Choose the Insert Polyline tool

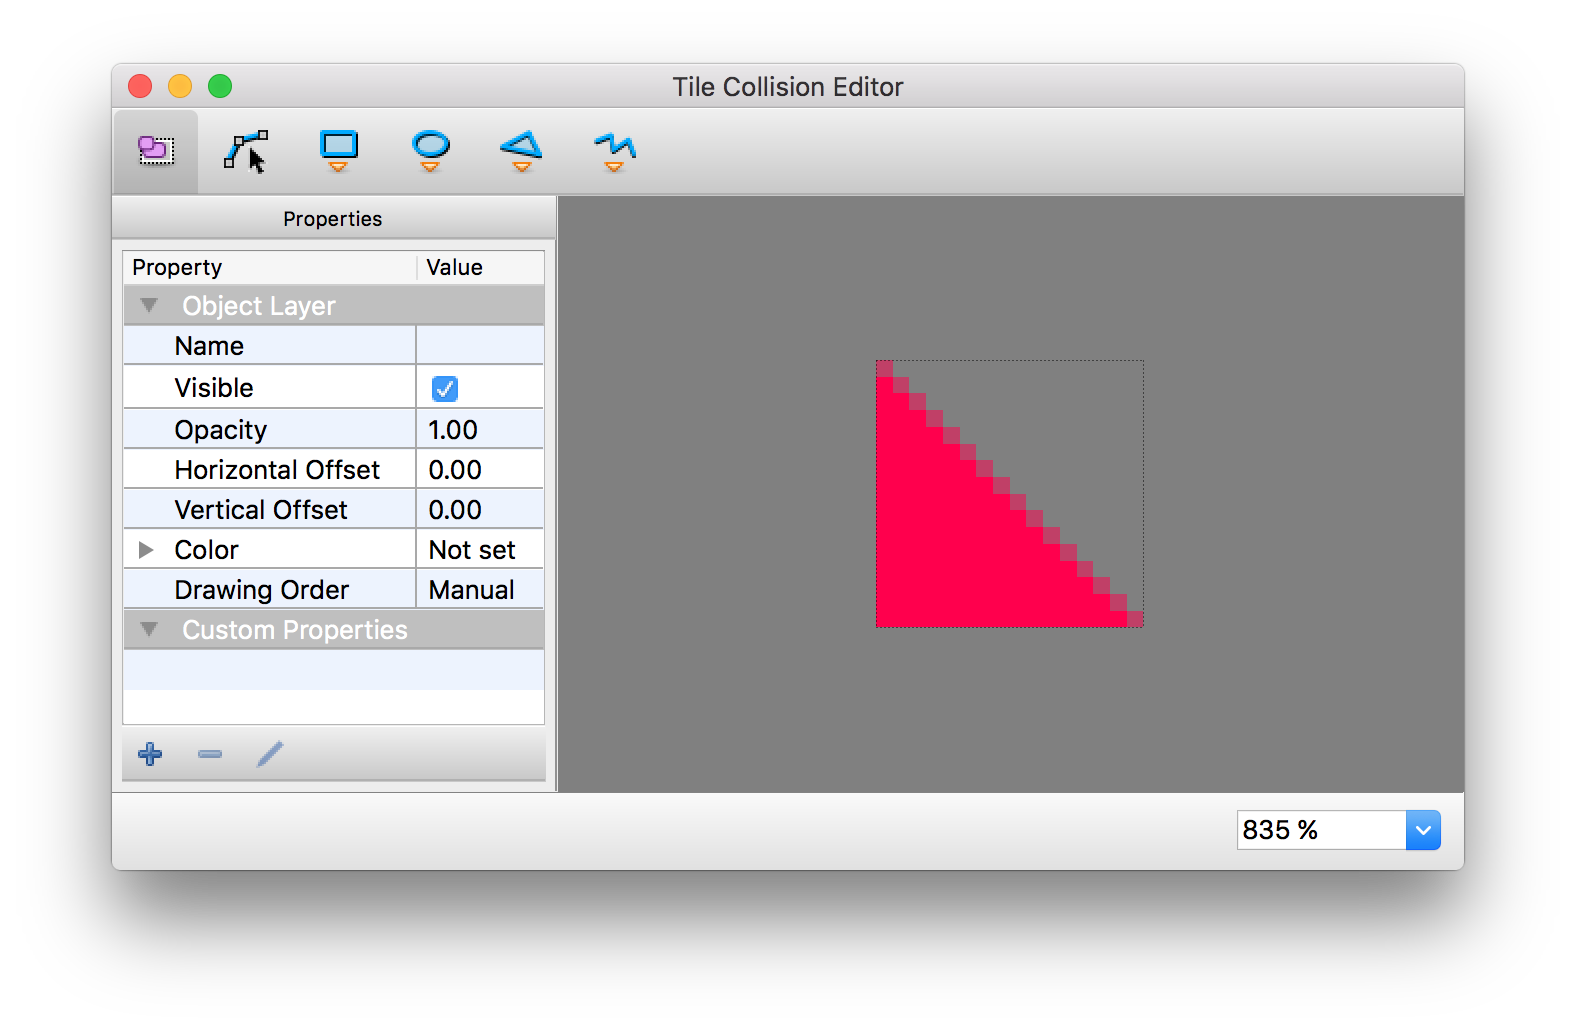(x=614, y=151)
